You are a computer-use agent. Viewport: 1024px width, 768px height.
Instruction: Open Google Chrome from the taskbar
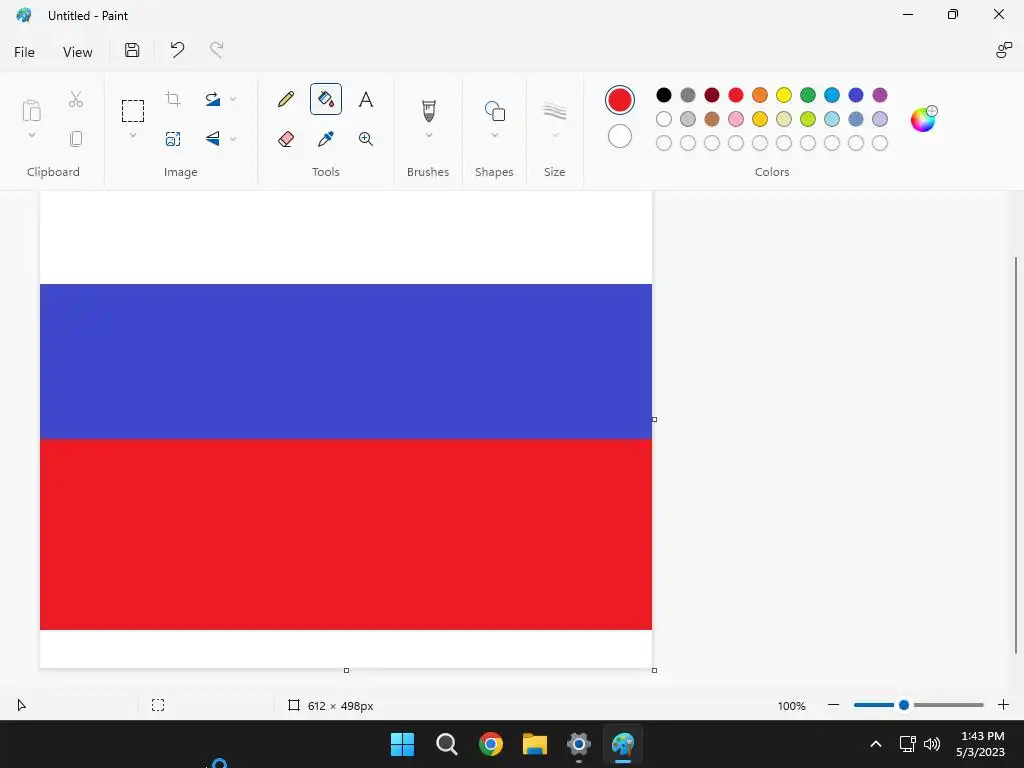click(490, 744)
